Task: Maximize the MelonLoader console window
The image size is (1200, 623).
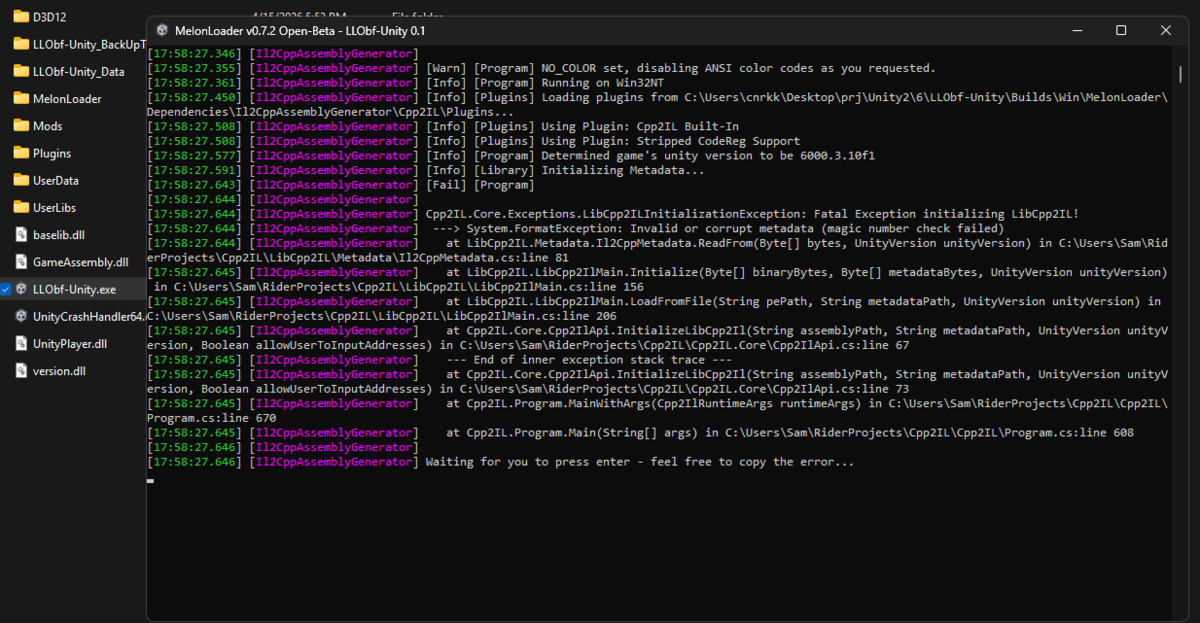Action: coord(1121,31)
